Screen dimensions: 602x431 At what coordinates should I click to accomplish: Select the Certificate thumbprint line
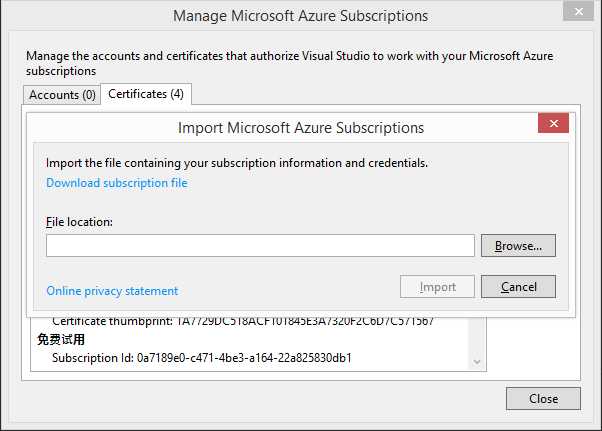click(x=243, y=321)
